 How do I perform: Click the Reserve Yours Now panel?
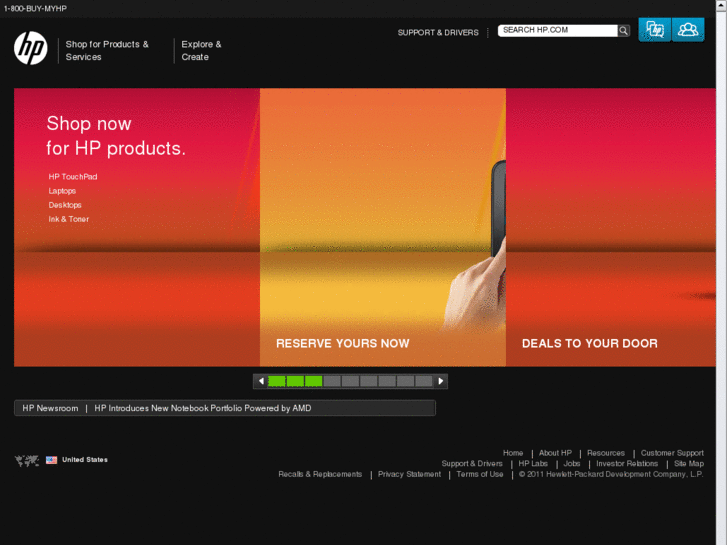[x=383, y=227]
